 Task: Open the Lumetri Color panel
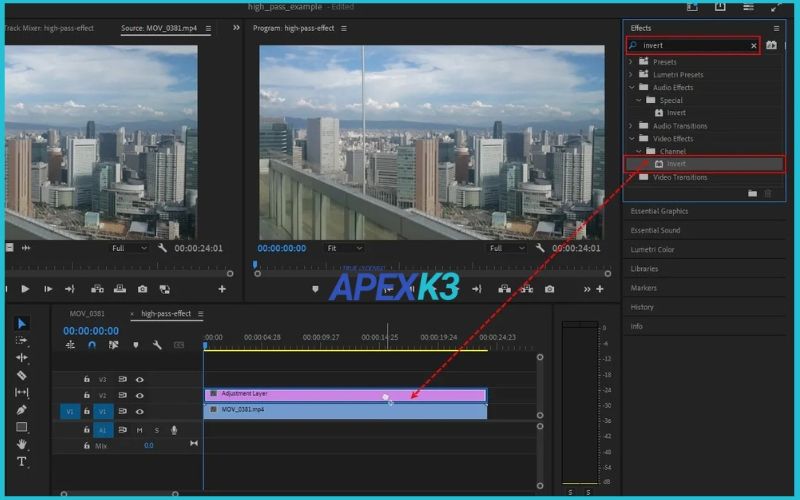click(652, 249)
